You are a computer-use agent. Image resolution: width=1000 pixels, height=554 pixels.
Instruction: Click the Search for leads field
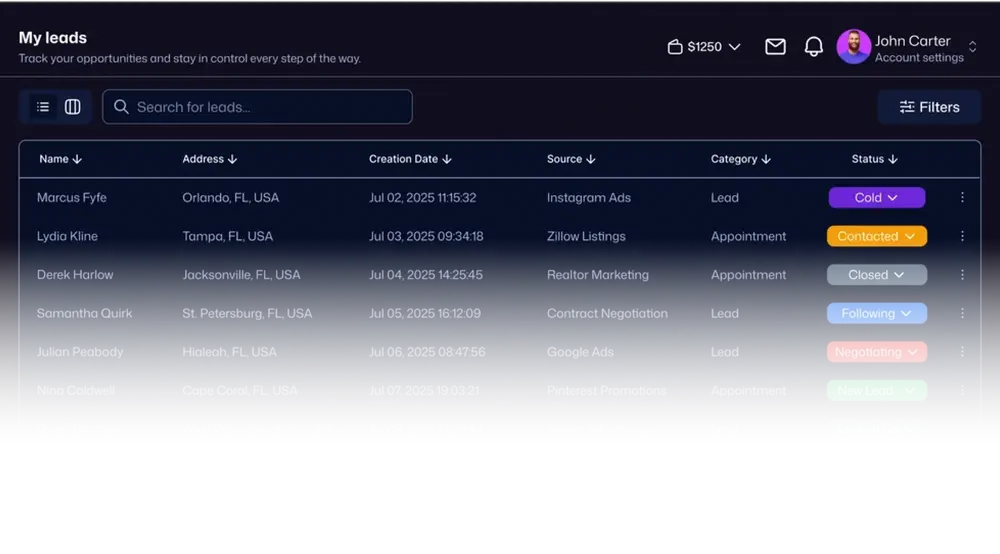coord(257,107)
